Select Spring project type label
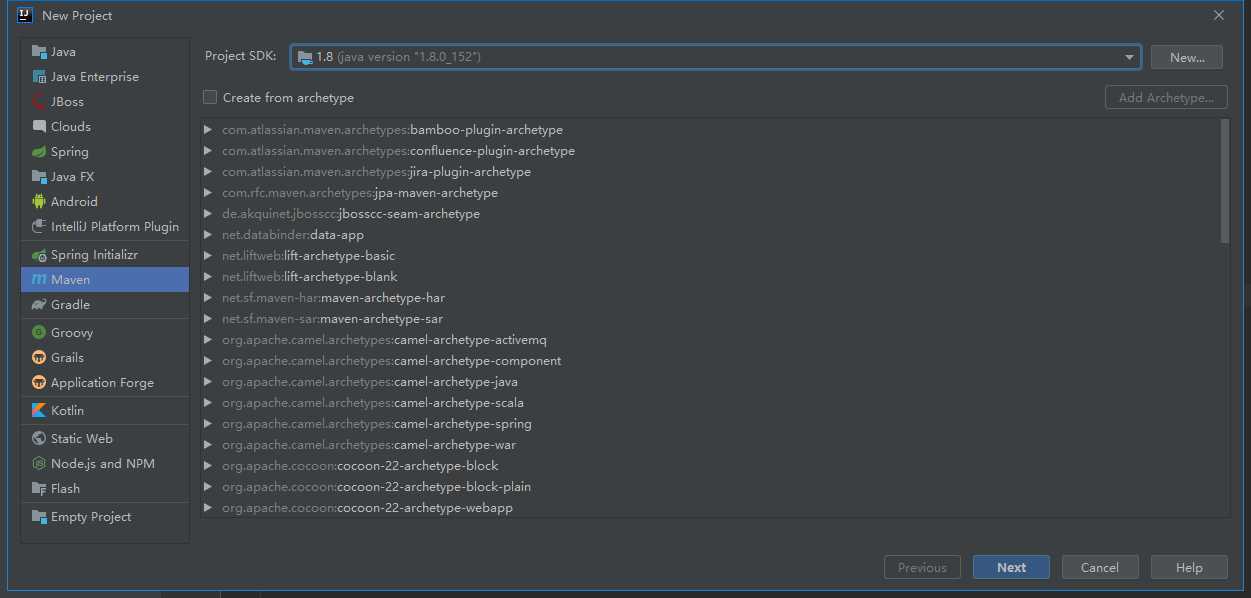 coord(70,152)
